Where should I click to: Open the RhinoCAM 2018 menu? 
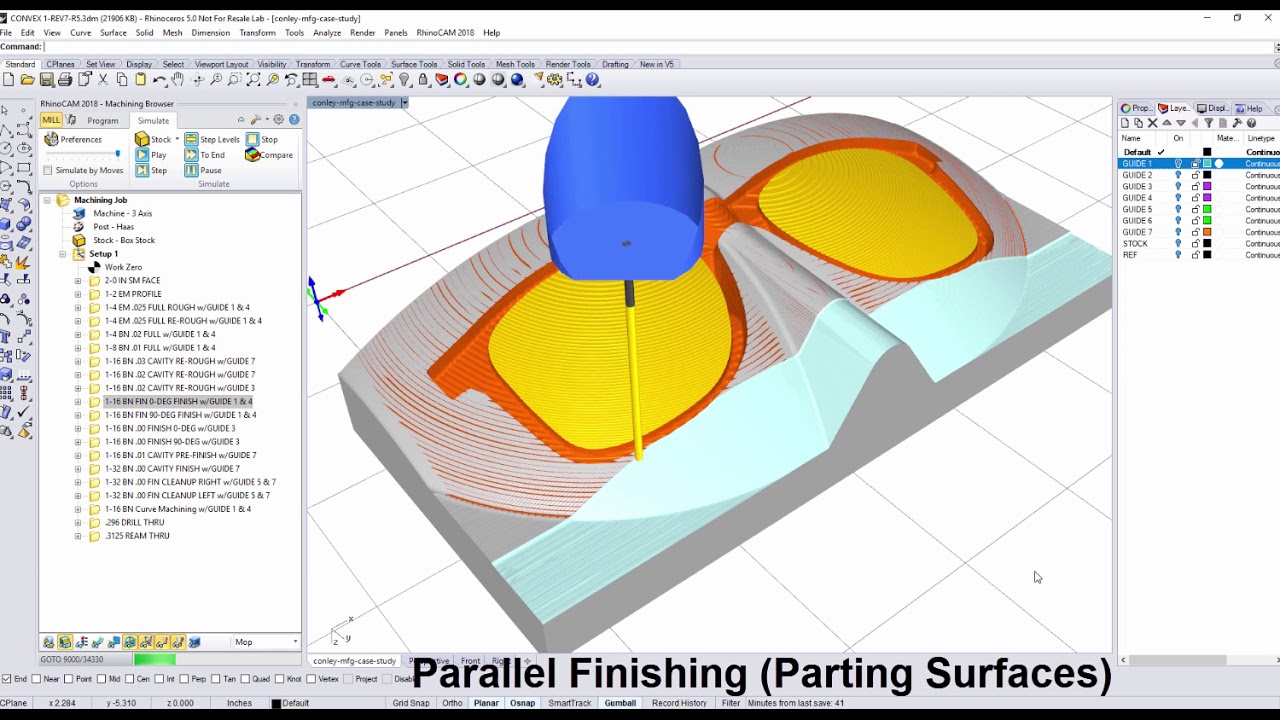[445, 33]
